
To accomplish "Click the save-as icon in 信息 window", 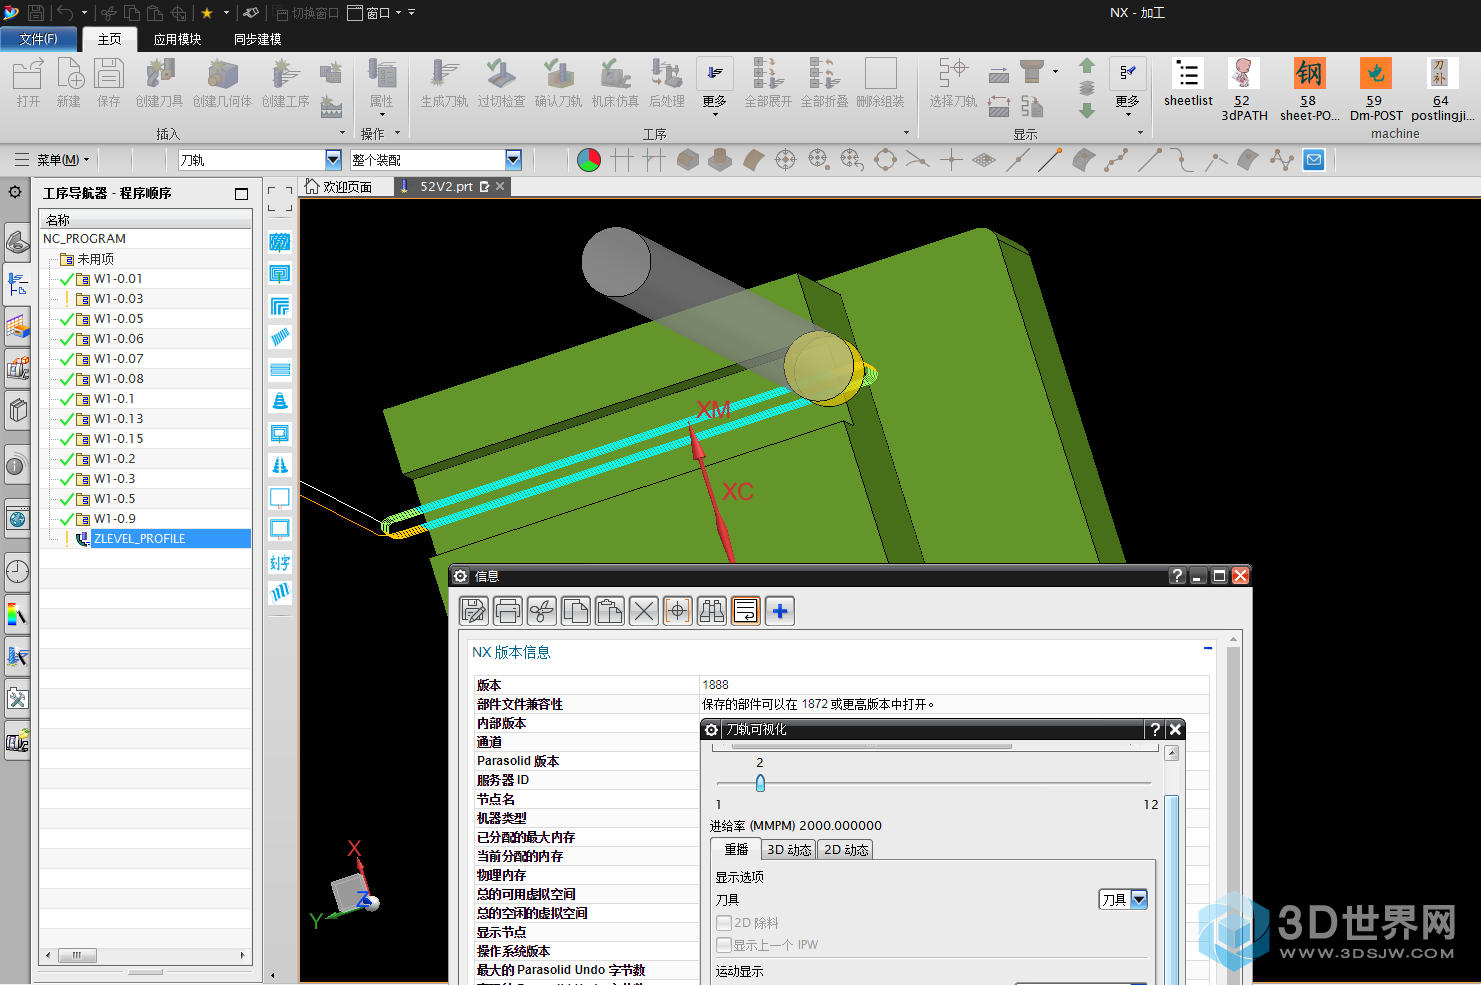I will pos(474,611).
